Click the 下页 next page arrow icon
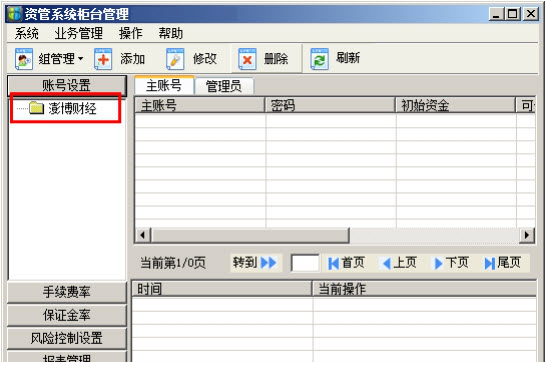545x376 pixels. pos(438,263)
